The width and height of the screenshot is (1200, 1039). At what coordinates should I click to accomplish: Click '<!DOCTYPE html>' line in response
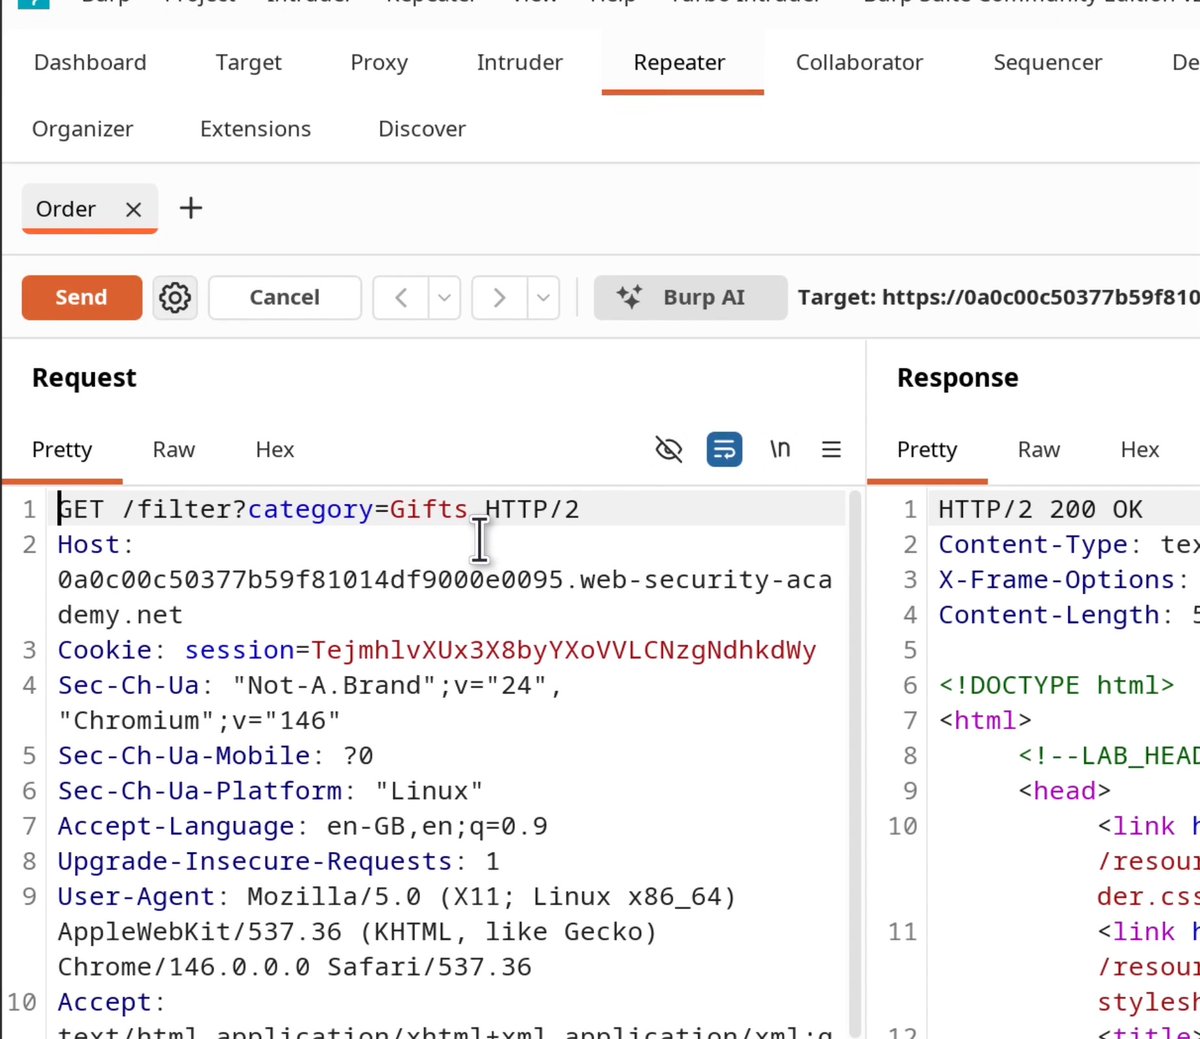click(x=1056, y=685)
